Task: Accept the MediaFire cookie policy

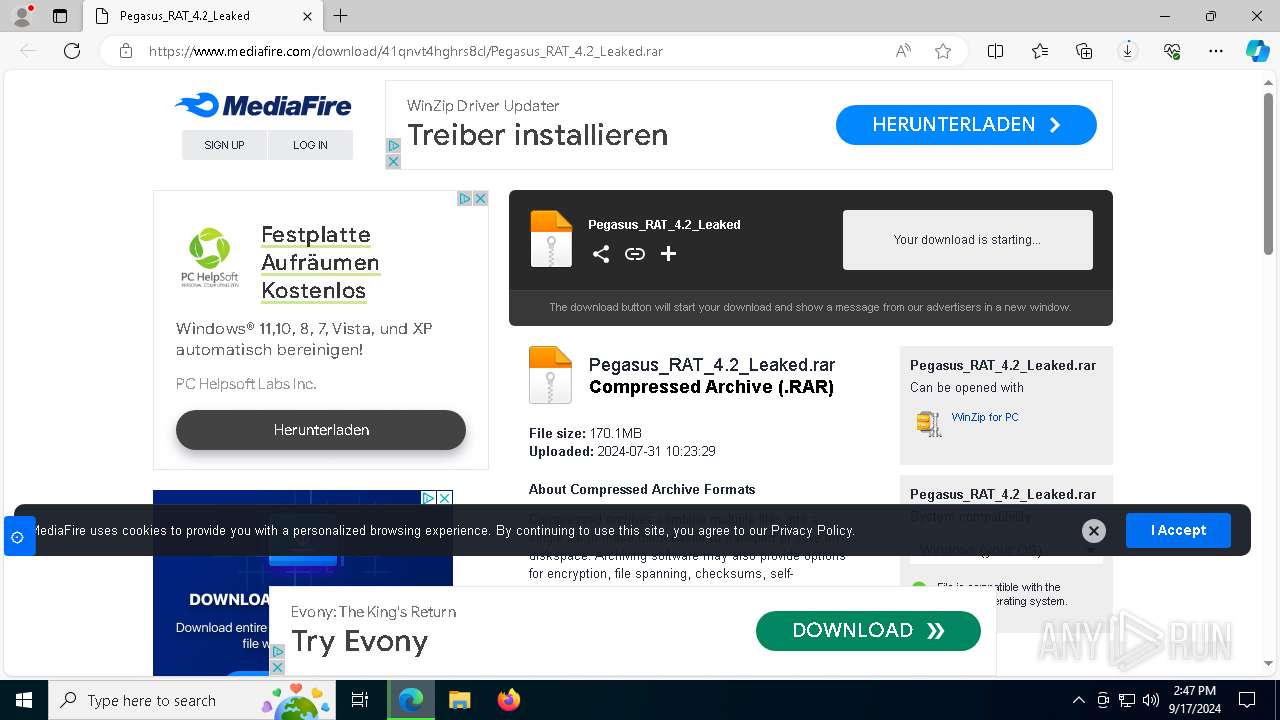Action: pyautogui.click(x=1178, y=530)
